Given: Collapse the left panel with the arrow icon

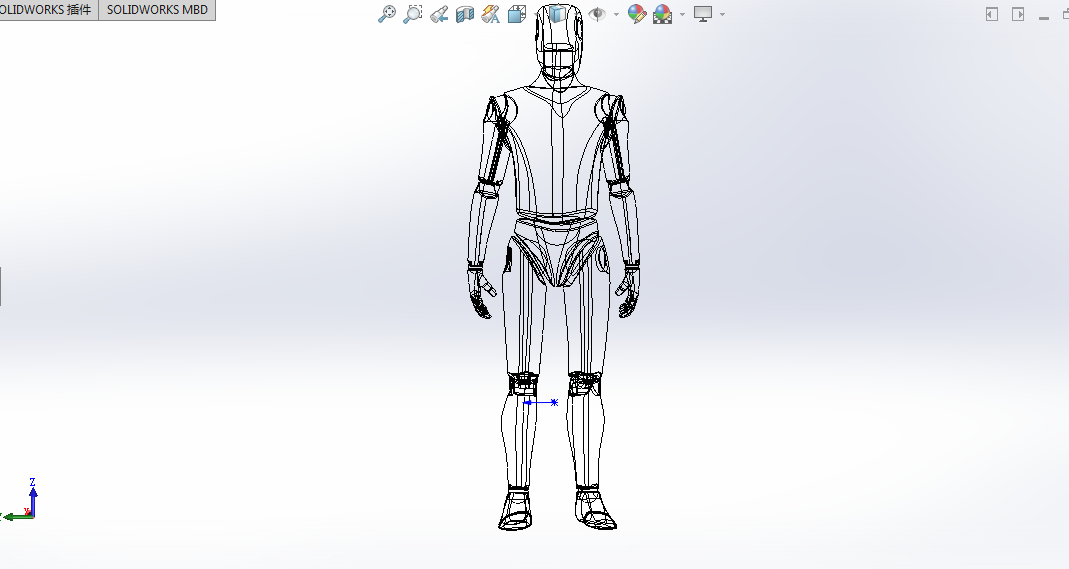Looking at the screenshot, I should pos(992,14).
